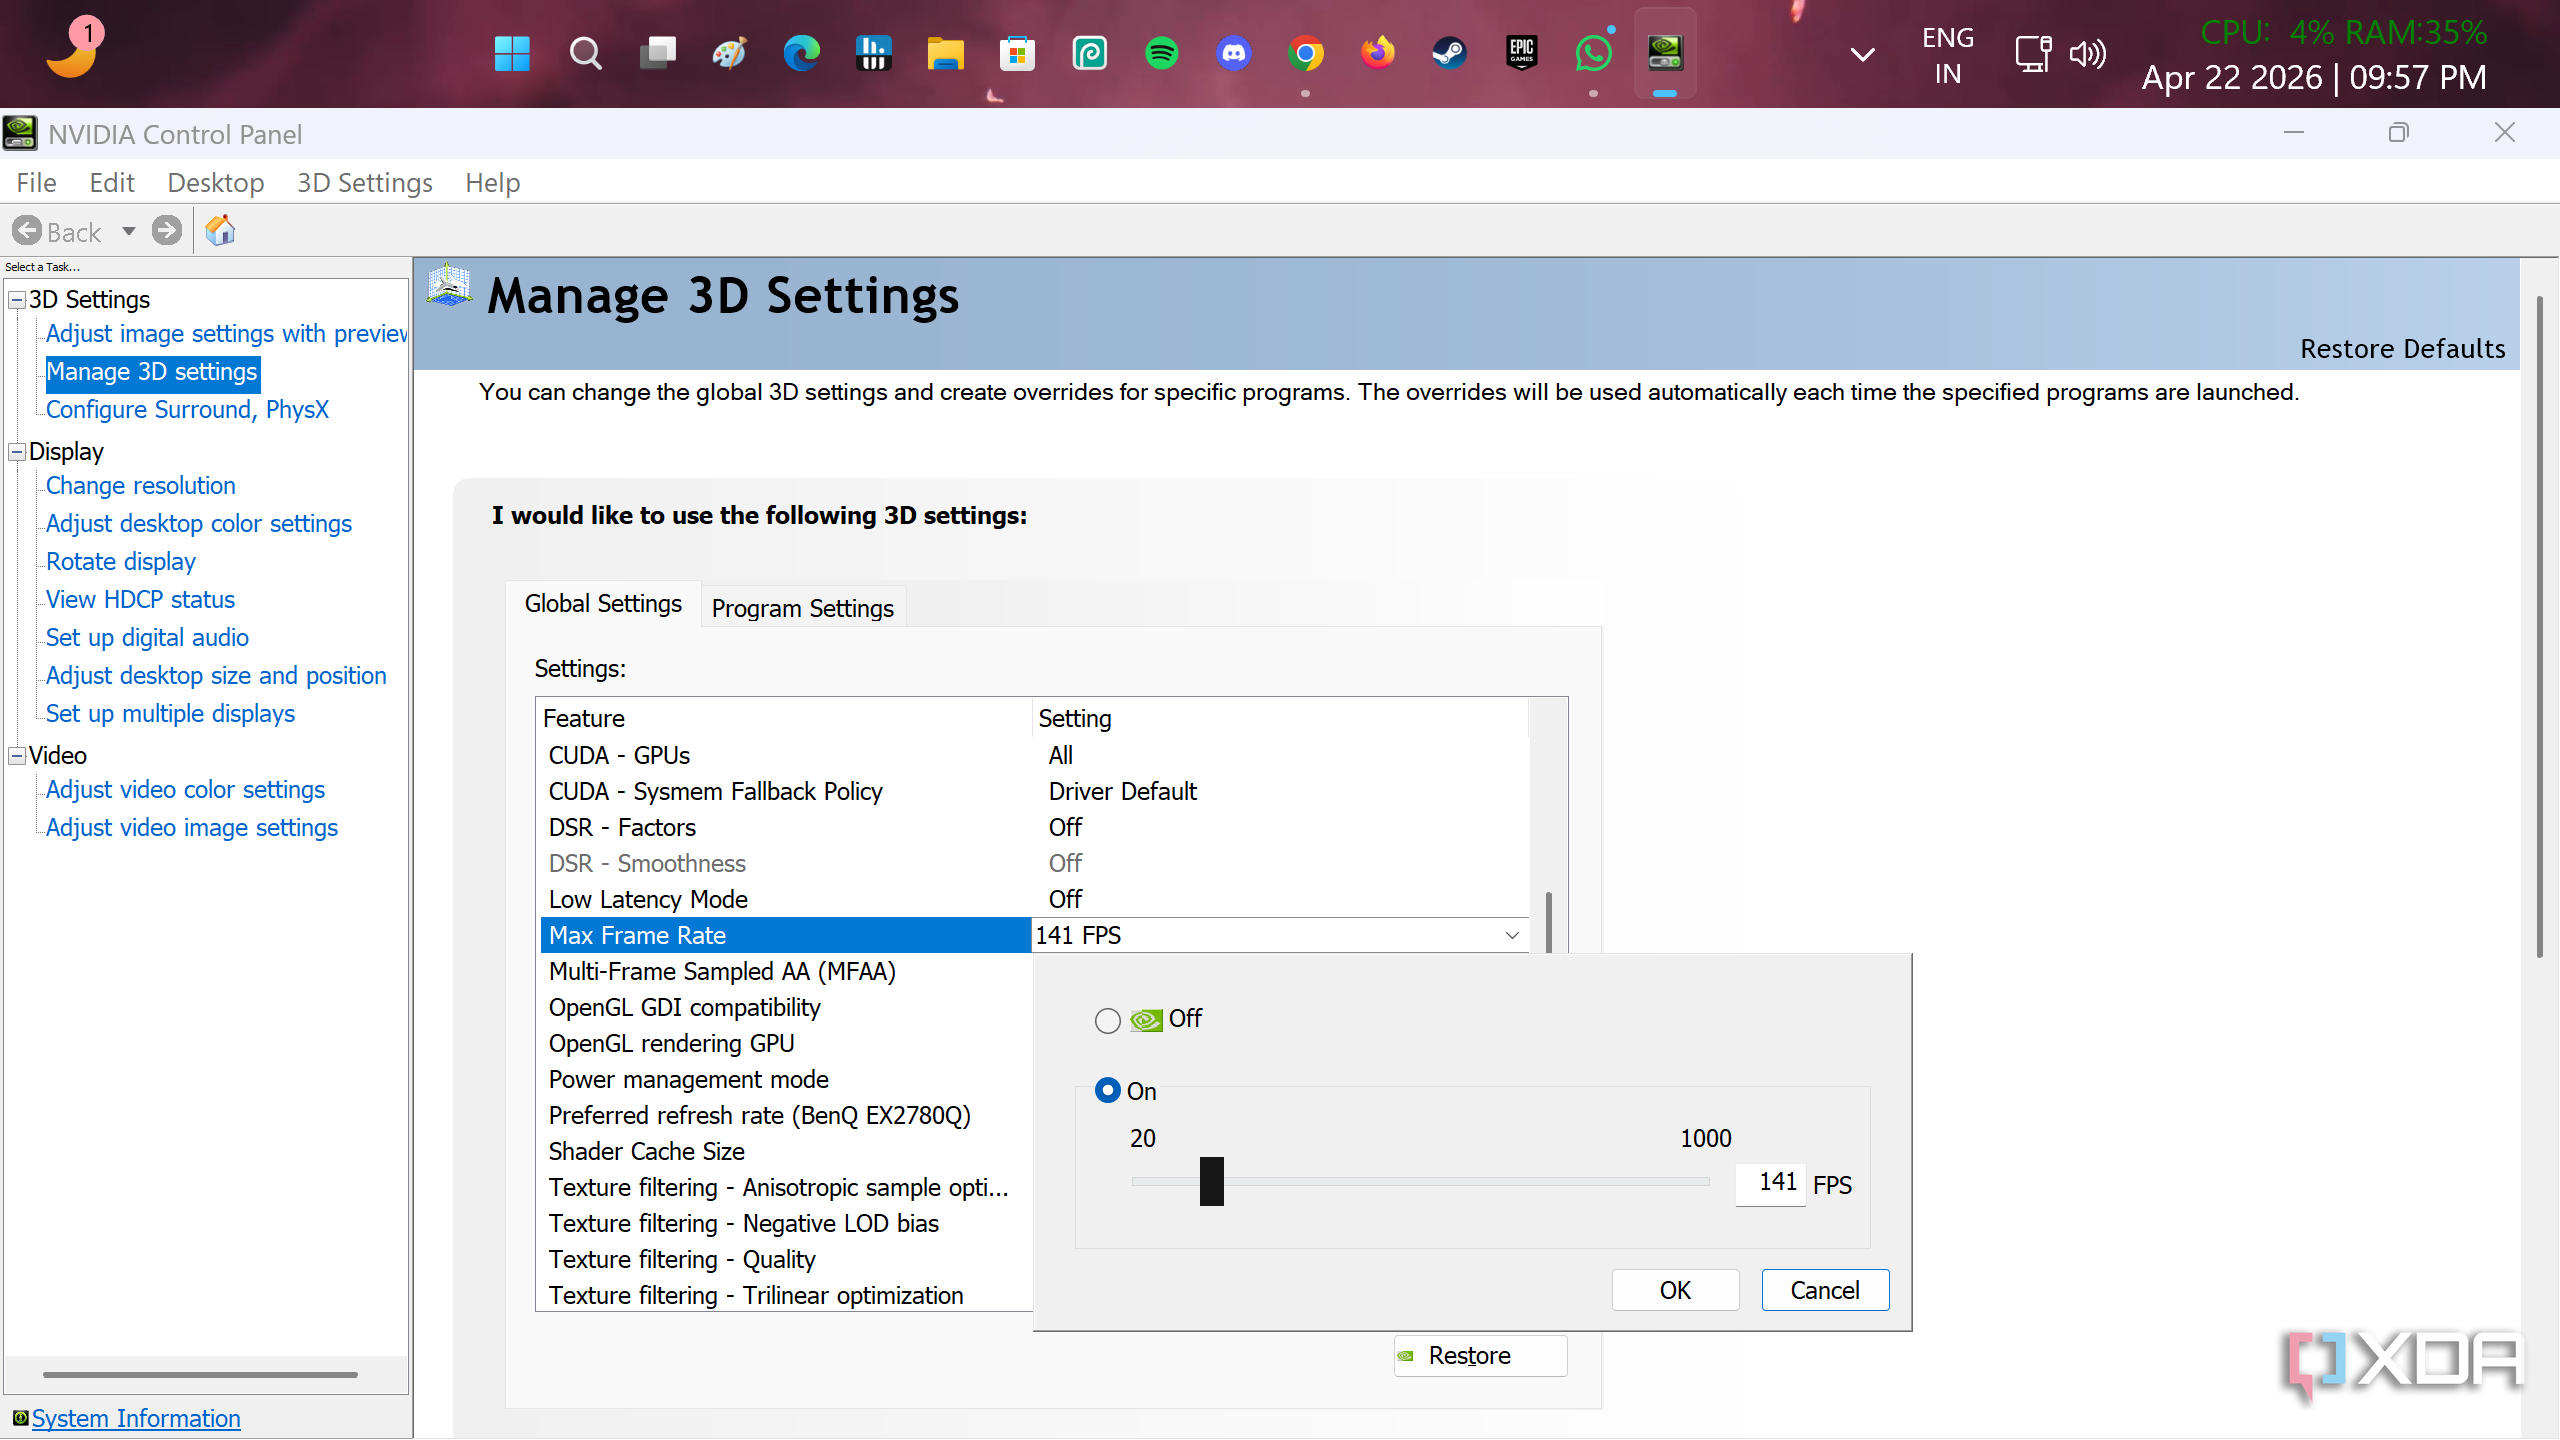Switch to the Program Settings tab

coord(803,608)
